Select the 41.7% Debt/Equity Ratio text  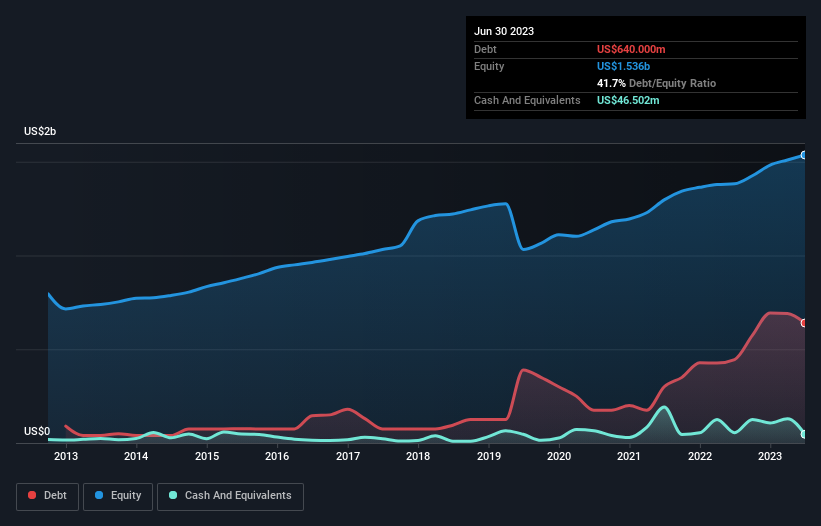(x=656, y=83)
